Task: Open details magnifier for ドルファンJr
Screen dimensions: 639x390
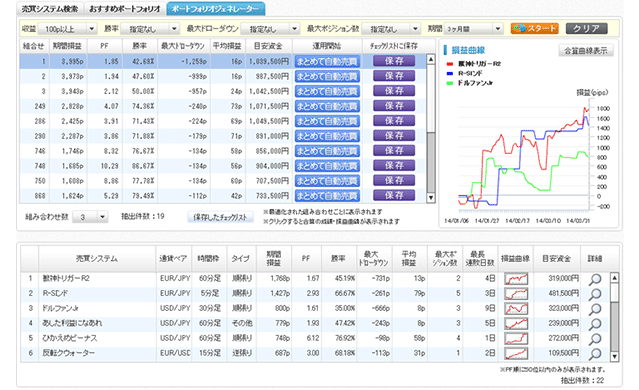Action: (595, 309)
